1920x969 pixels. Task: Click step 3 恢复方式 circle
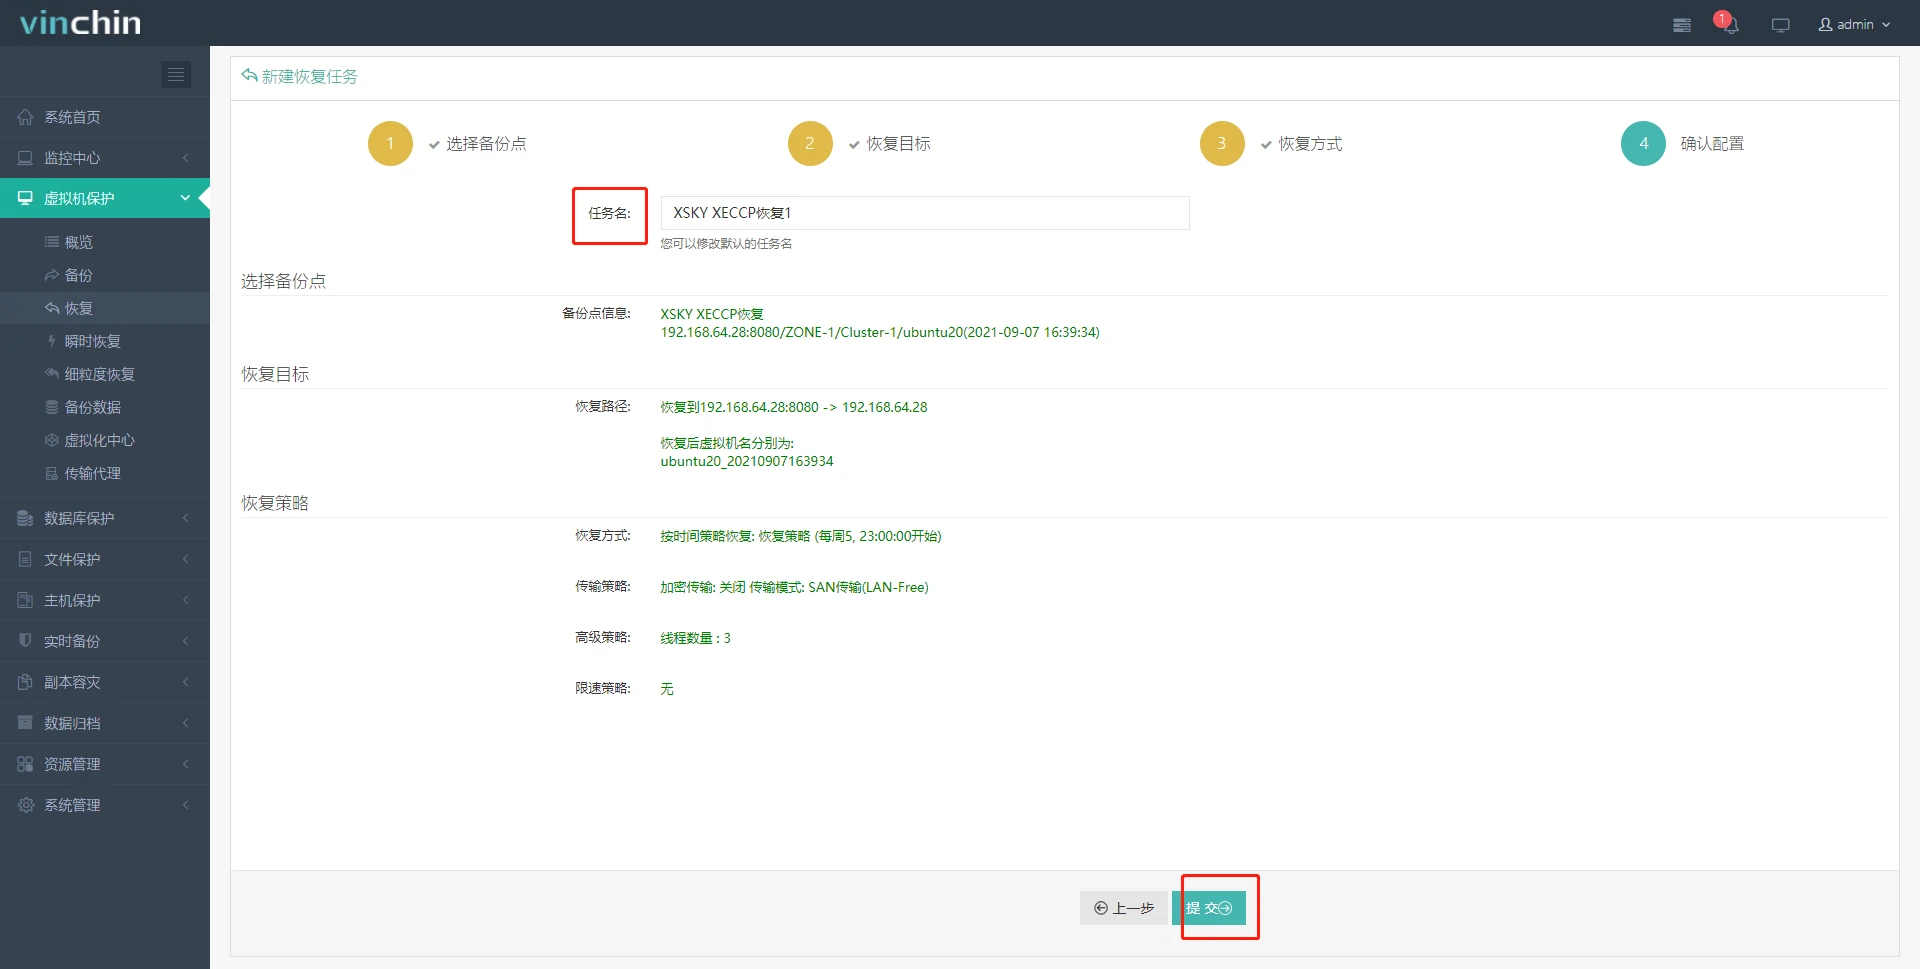point(1222,143)
